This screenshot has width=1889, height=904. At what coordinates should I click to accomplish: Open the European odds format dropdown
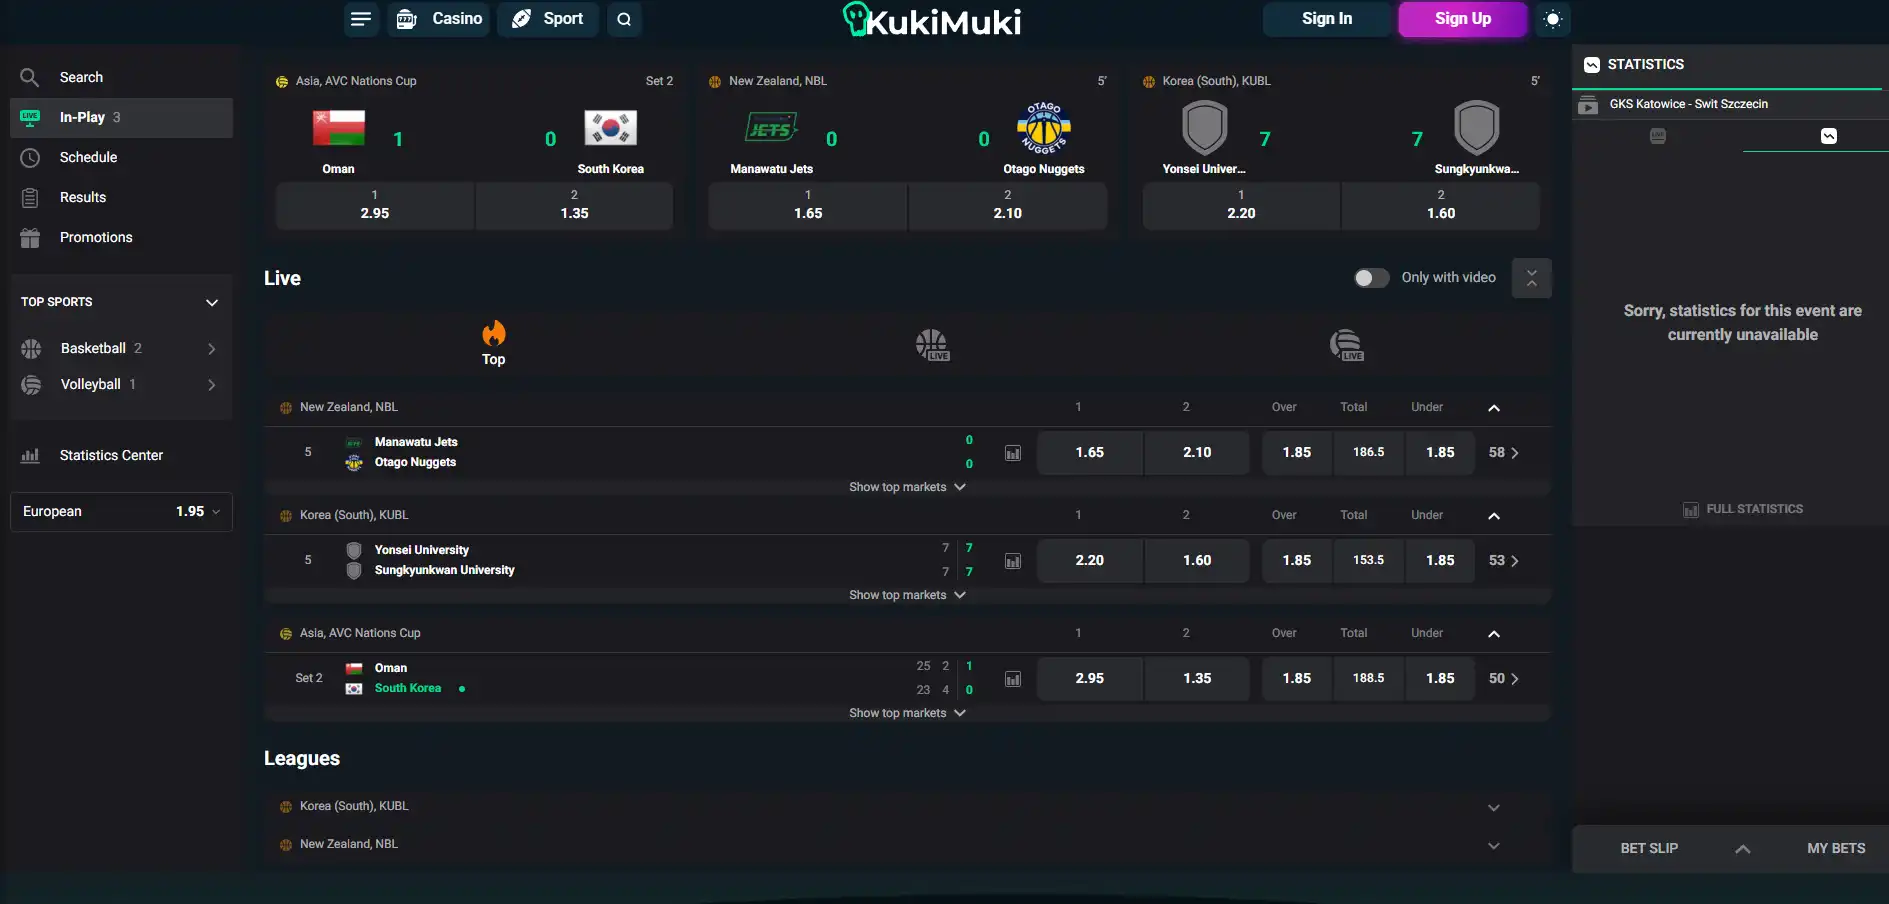tap(121, 512)
